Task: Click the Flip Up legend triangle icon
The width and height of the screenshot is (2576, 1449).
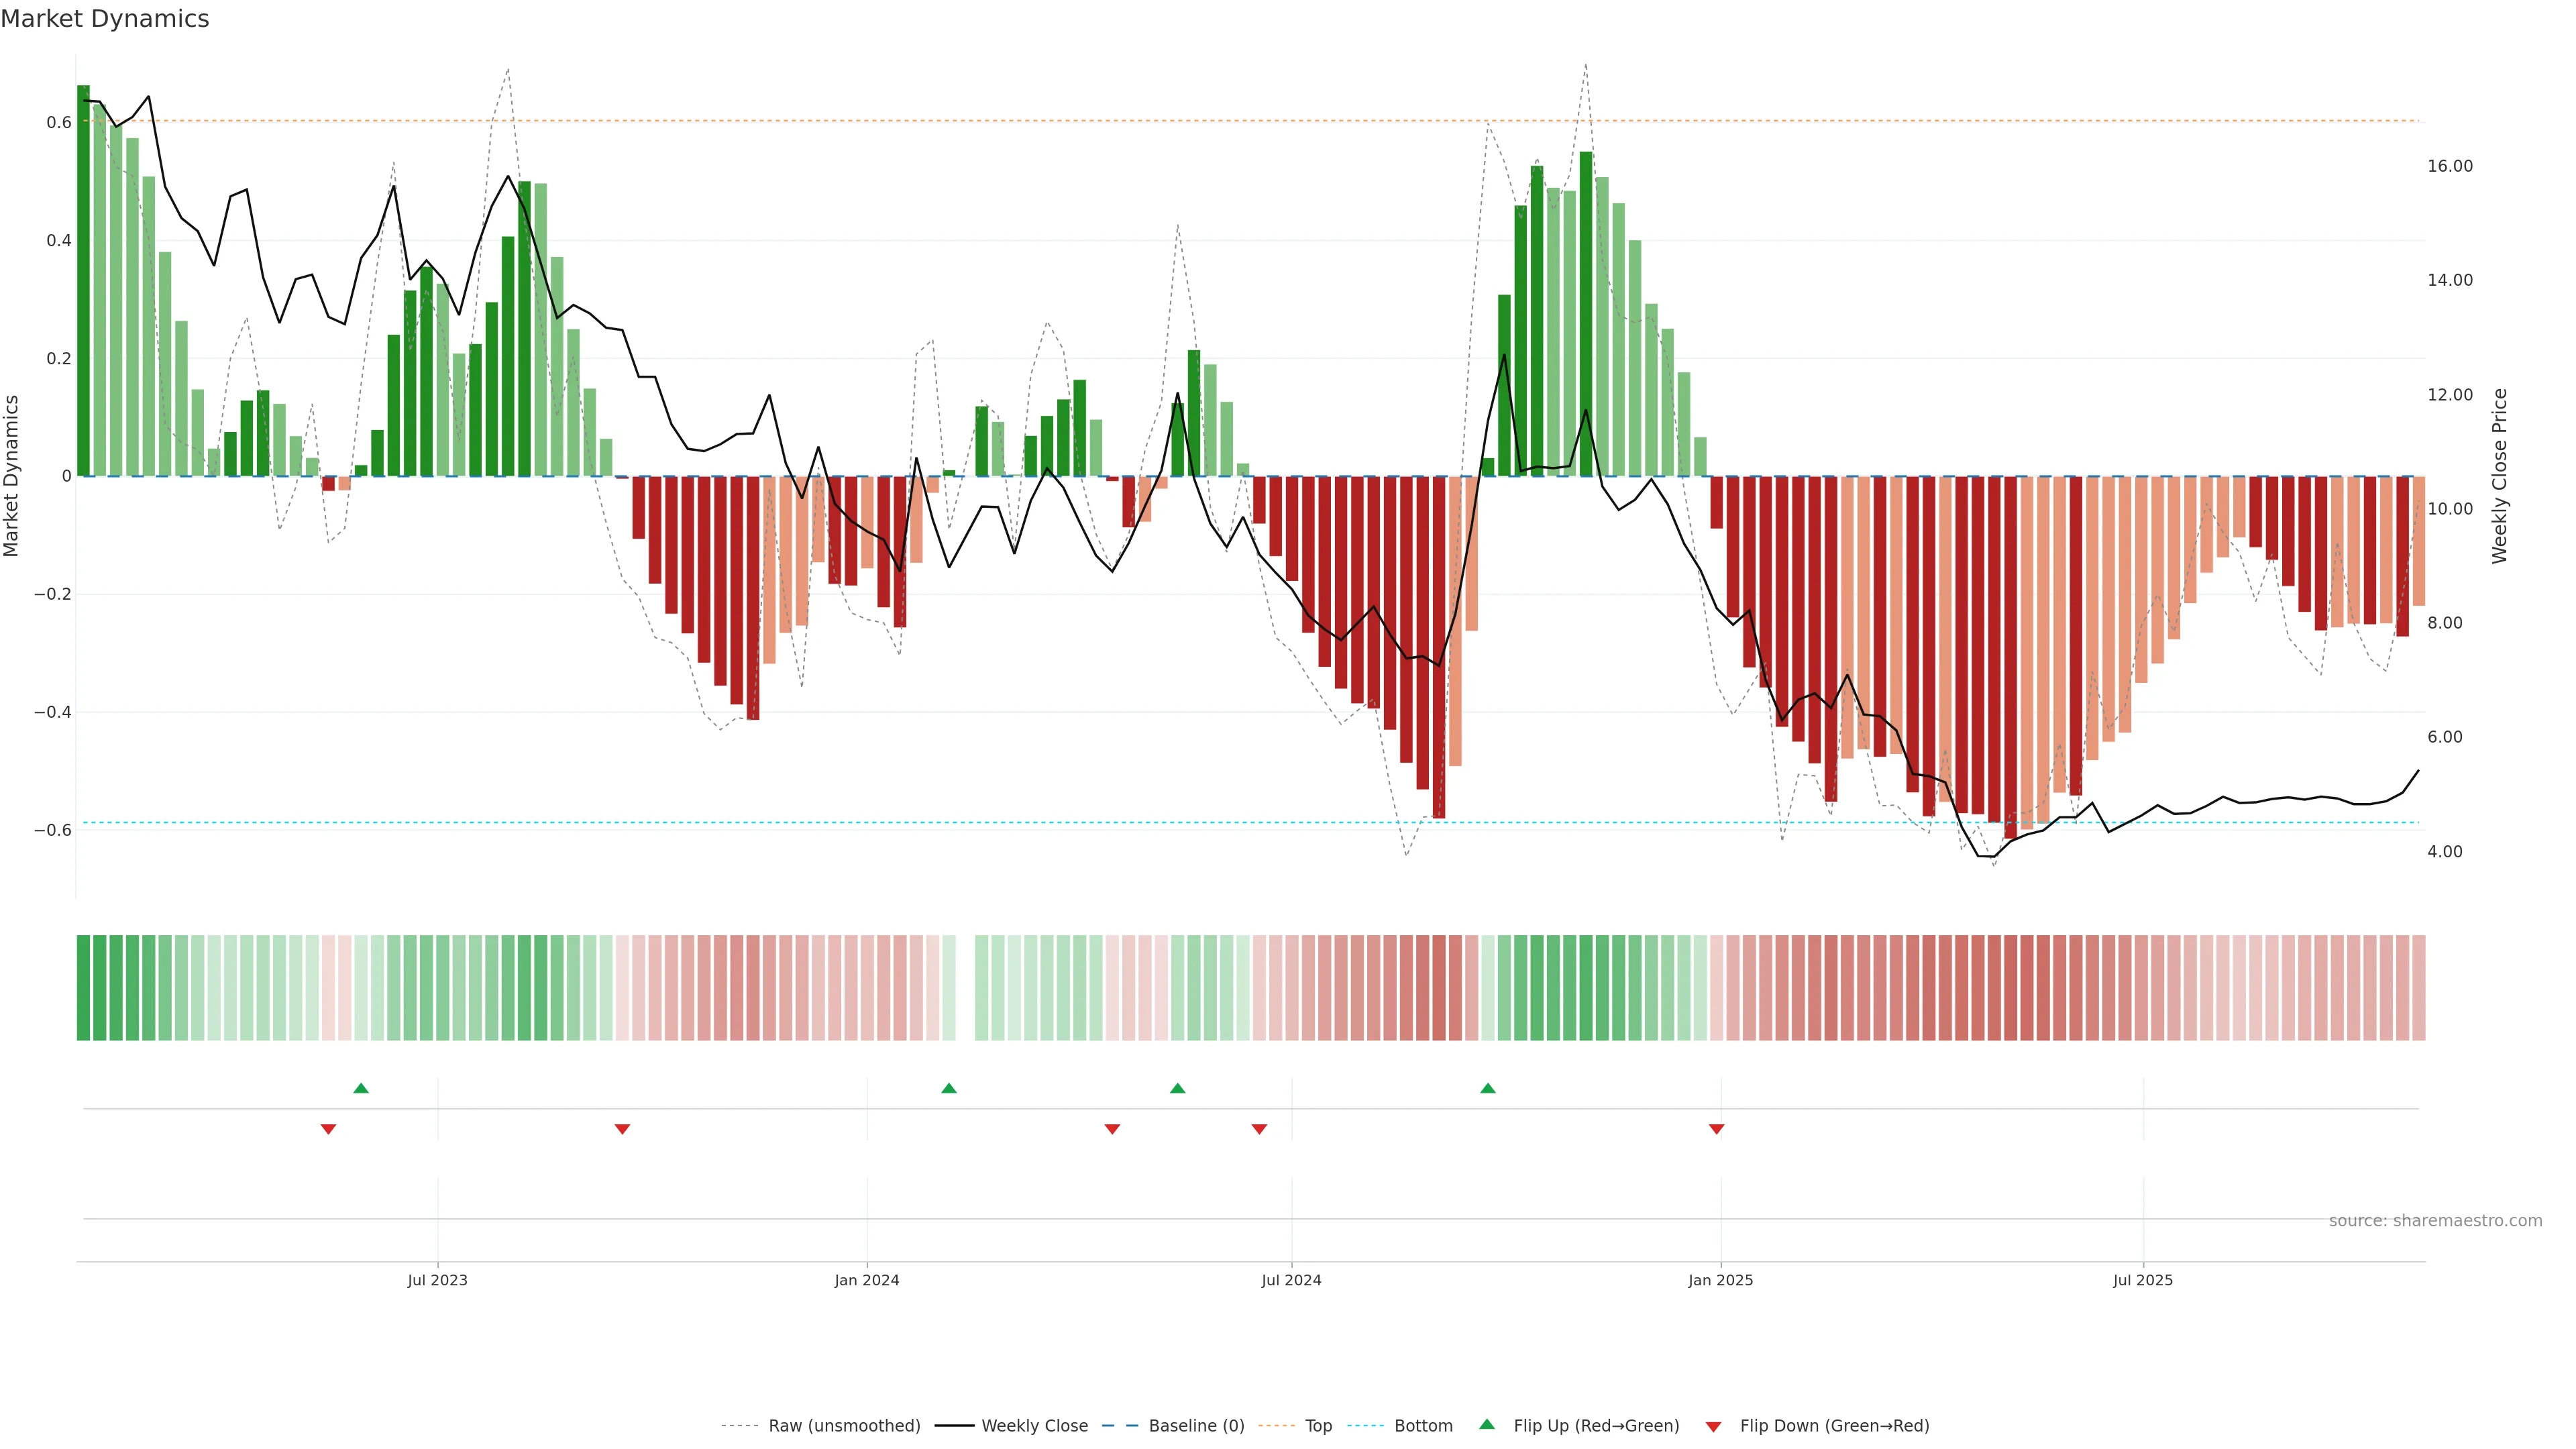Action: pos(1487,1424)
